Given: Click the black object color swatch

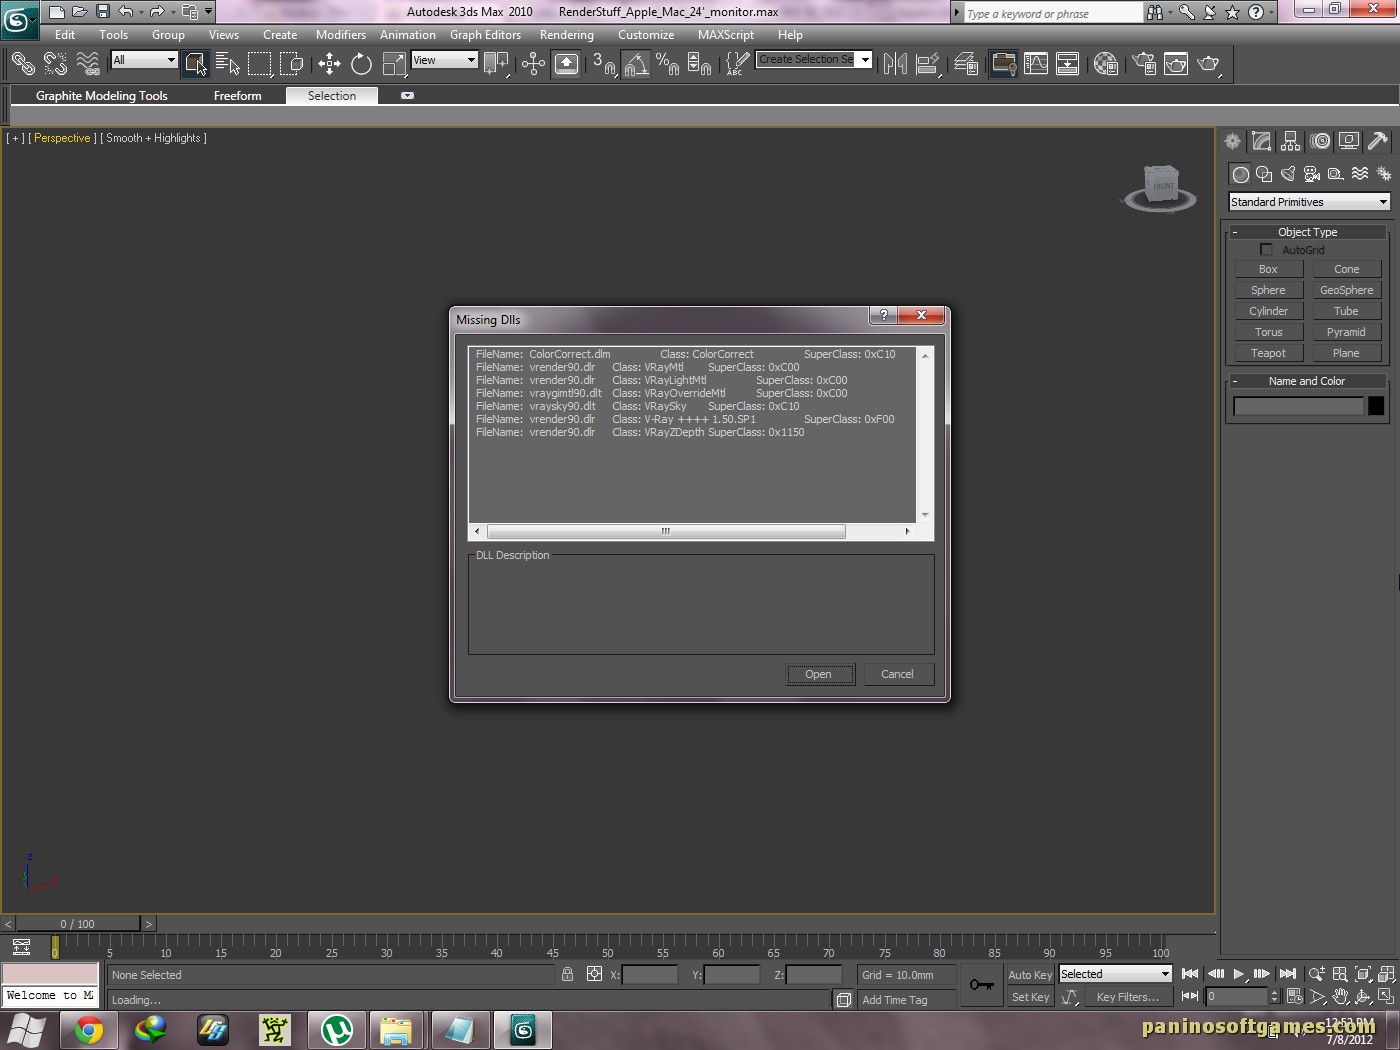Looking at the screenshot, I should pyautogui.click(x=1376, y=406).
